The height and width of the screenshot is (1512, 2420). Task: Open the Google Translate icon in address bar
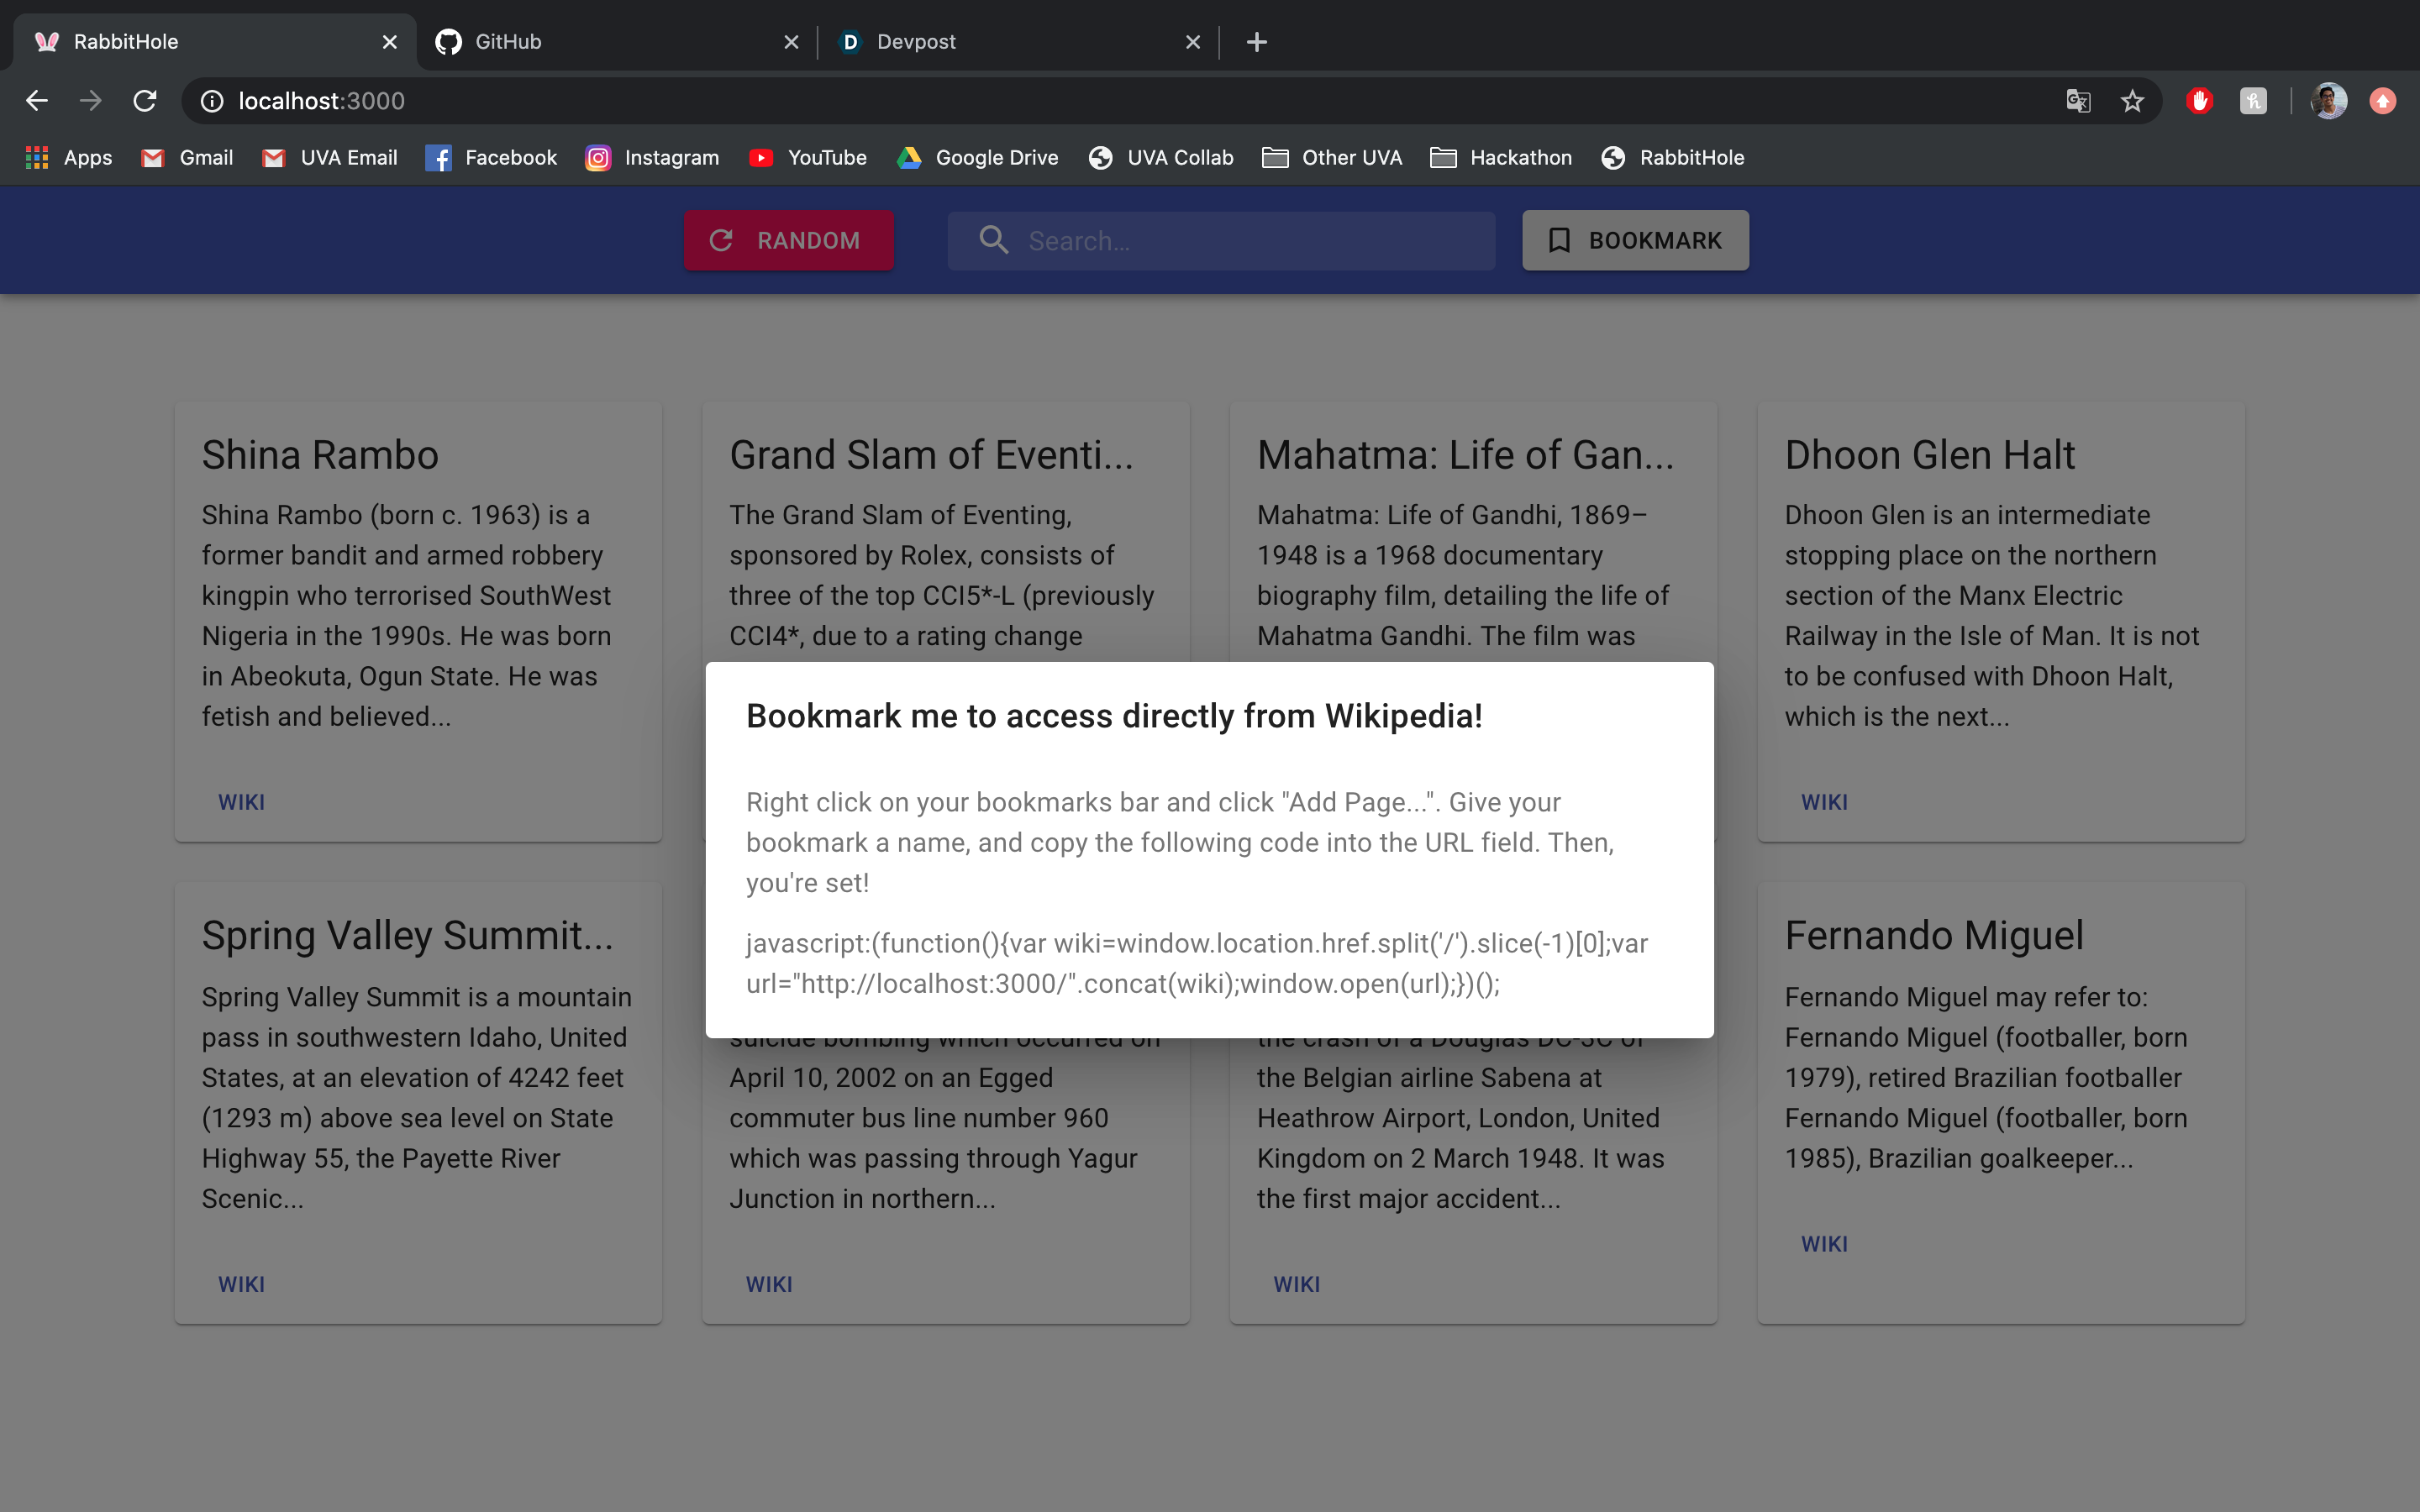tap(2078, 101)
